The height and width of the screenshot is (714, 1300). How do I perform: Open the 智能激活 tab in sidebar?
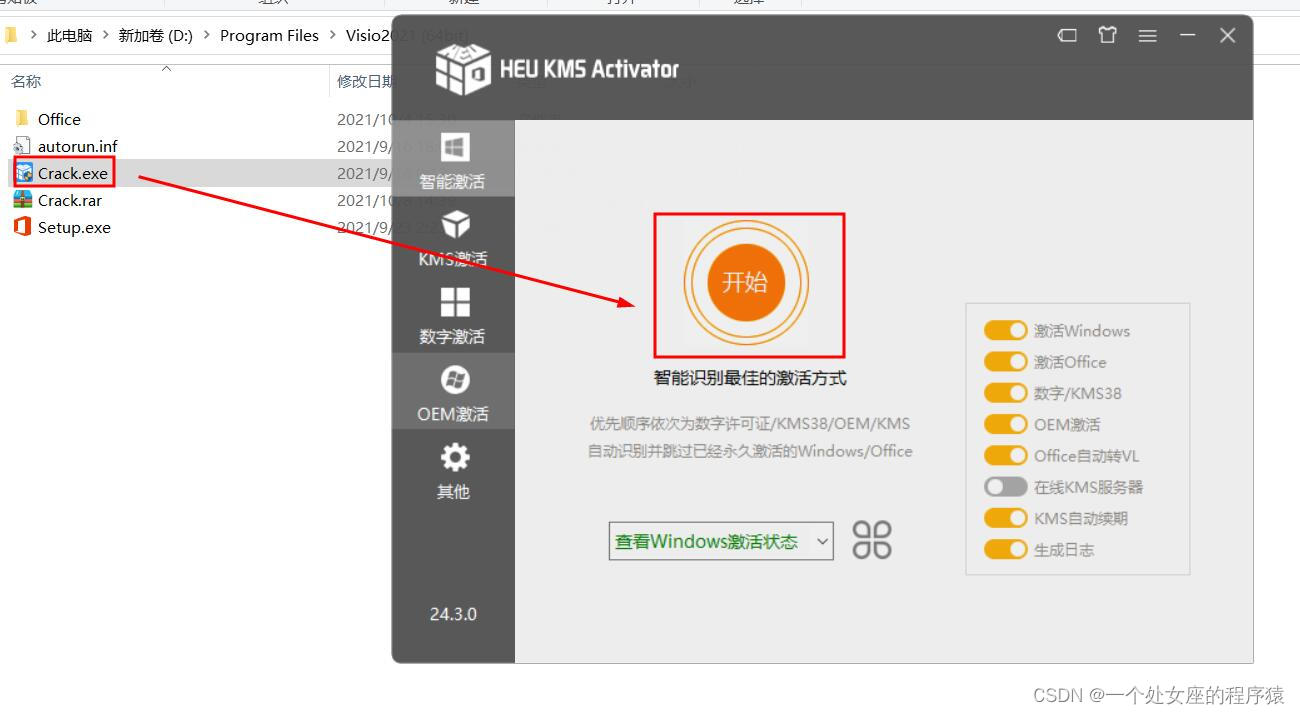pos(453,158)
